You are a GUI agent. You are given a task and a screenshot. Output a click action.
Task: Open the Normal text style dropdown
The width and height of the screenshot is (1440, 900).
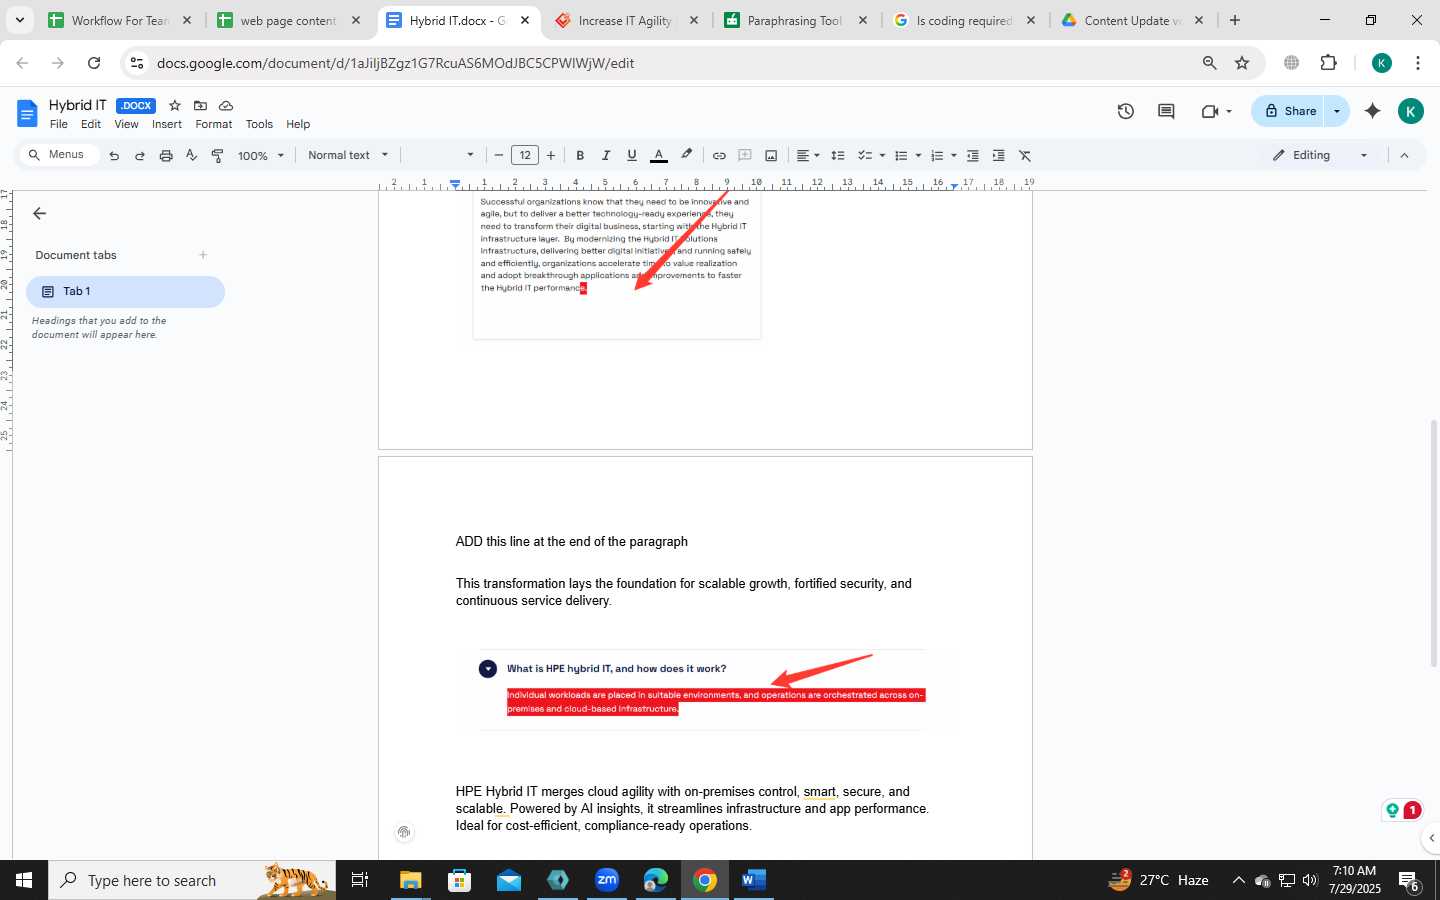pos(348,155)
